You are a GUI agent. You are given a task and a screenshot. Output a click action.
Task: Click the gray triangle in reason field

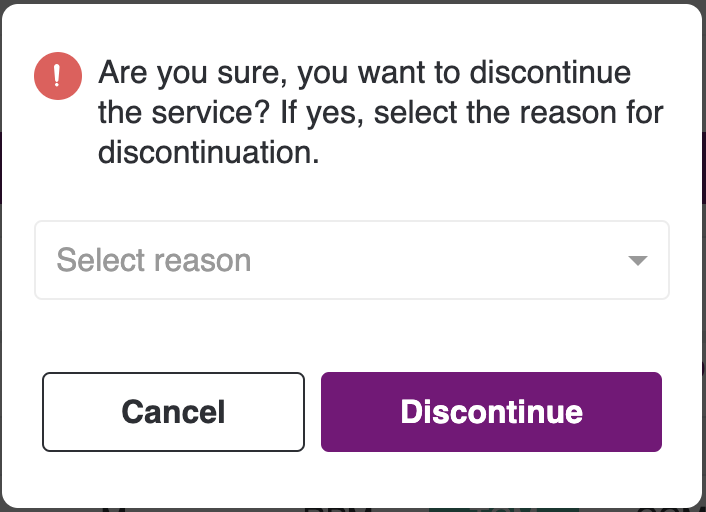[638, 260]
